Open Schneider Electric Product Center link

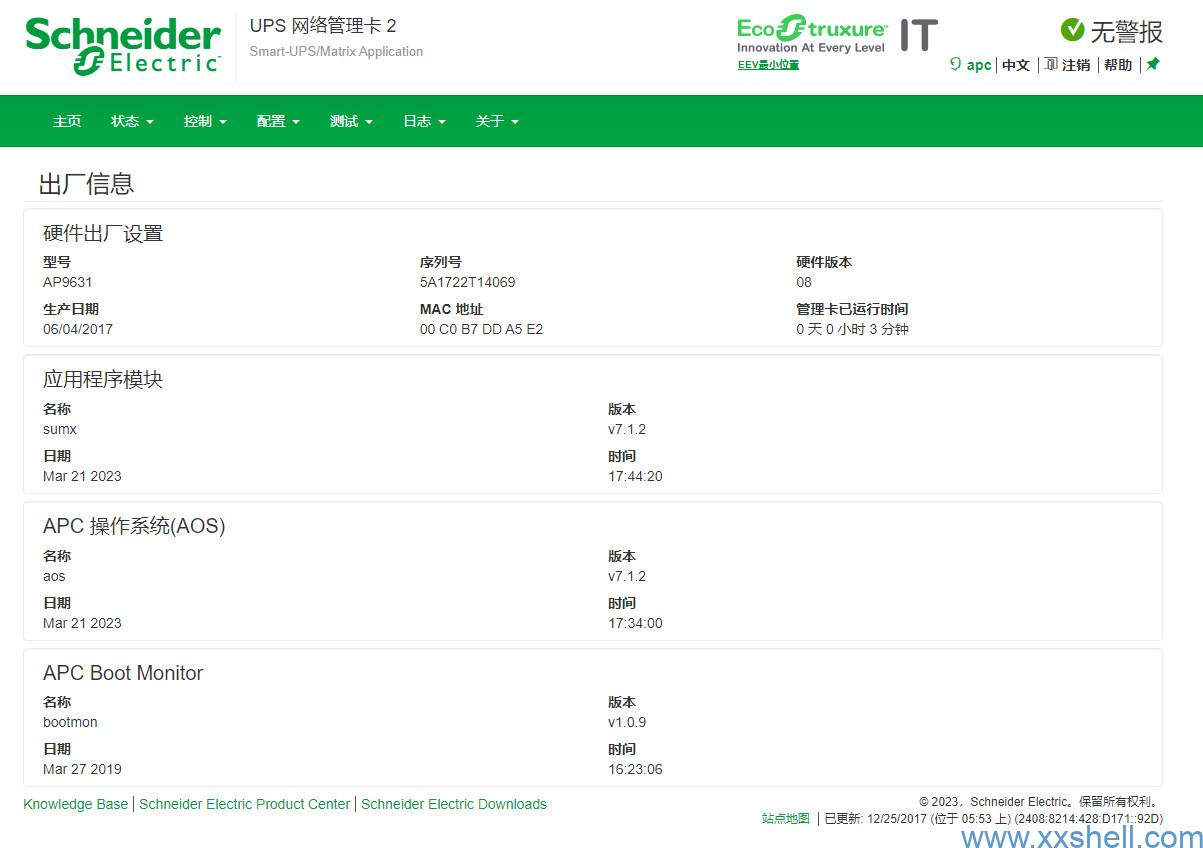pyautogui.click(x=245, y=804)
